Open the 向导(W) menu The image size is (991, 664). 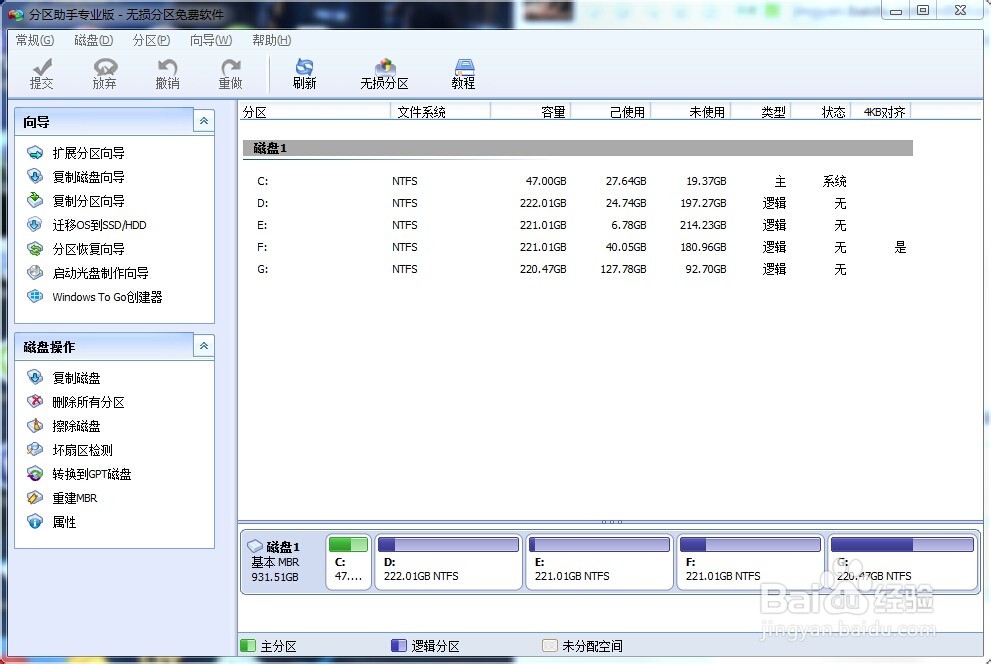[211, 40]
